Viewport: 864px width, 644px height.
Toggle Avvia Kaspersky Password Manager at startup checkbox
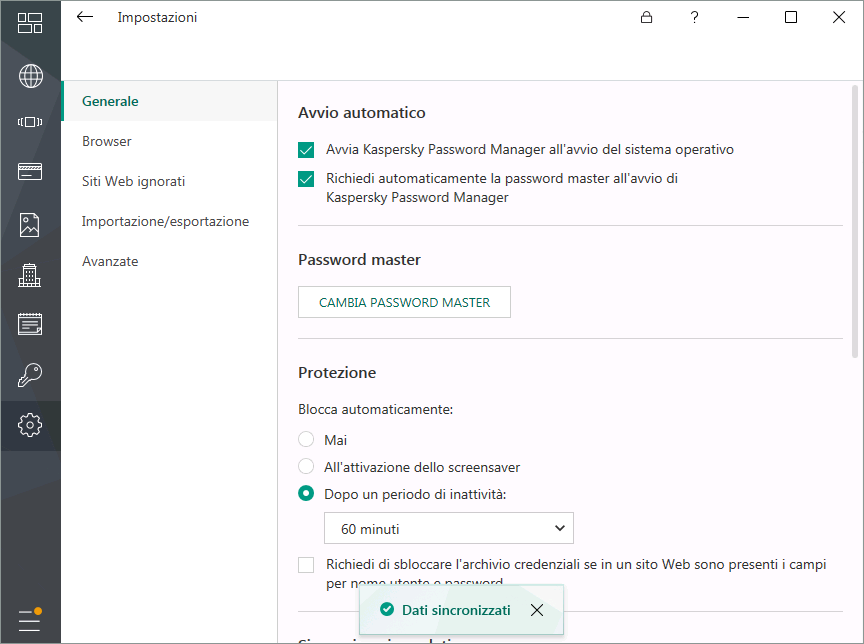[306, 150]
